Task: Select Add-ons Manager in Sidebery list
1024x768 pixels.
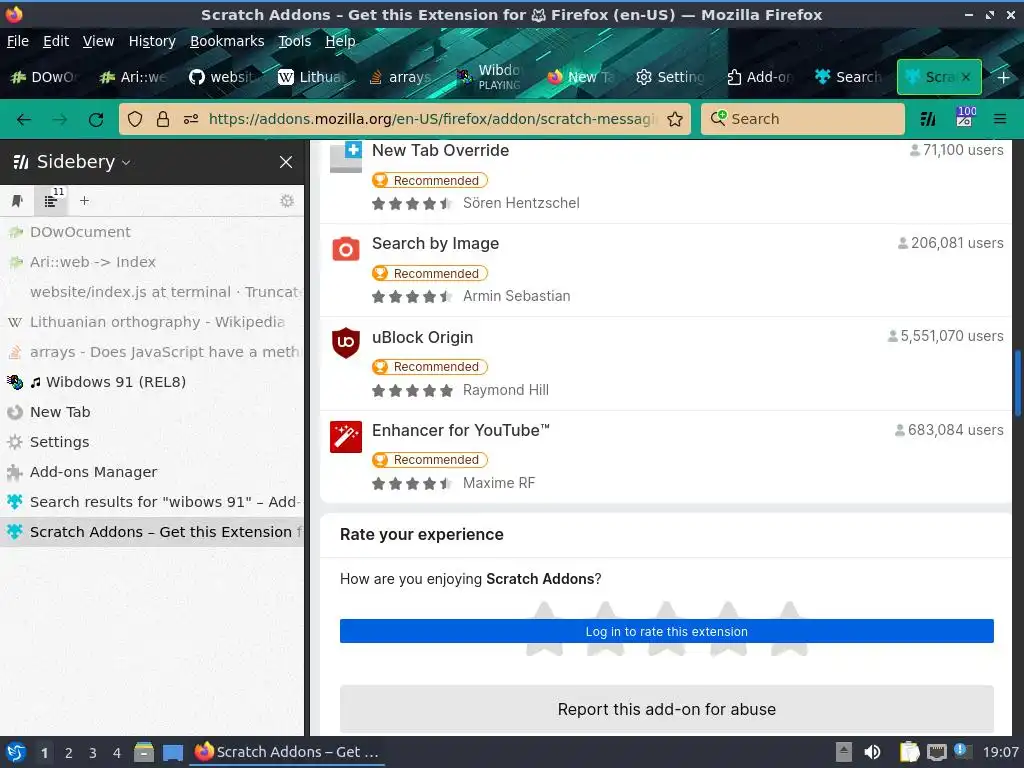Action: (x=152, y=472)
